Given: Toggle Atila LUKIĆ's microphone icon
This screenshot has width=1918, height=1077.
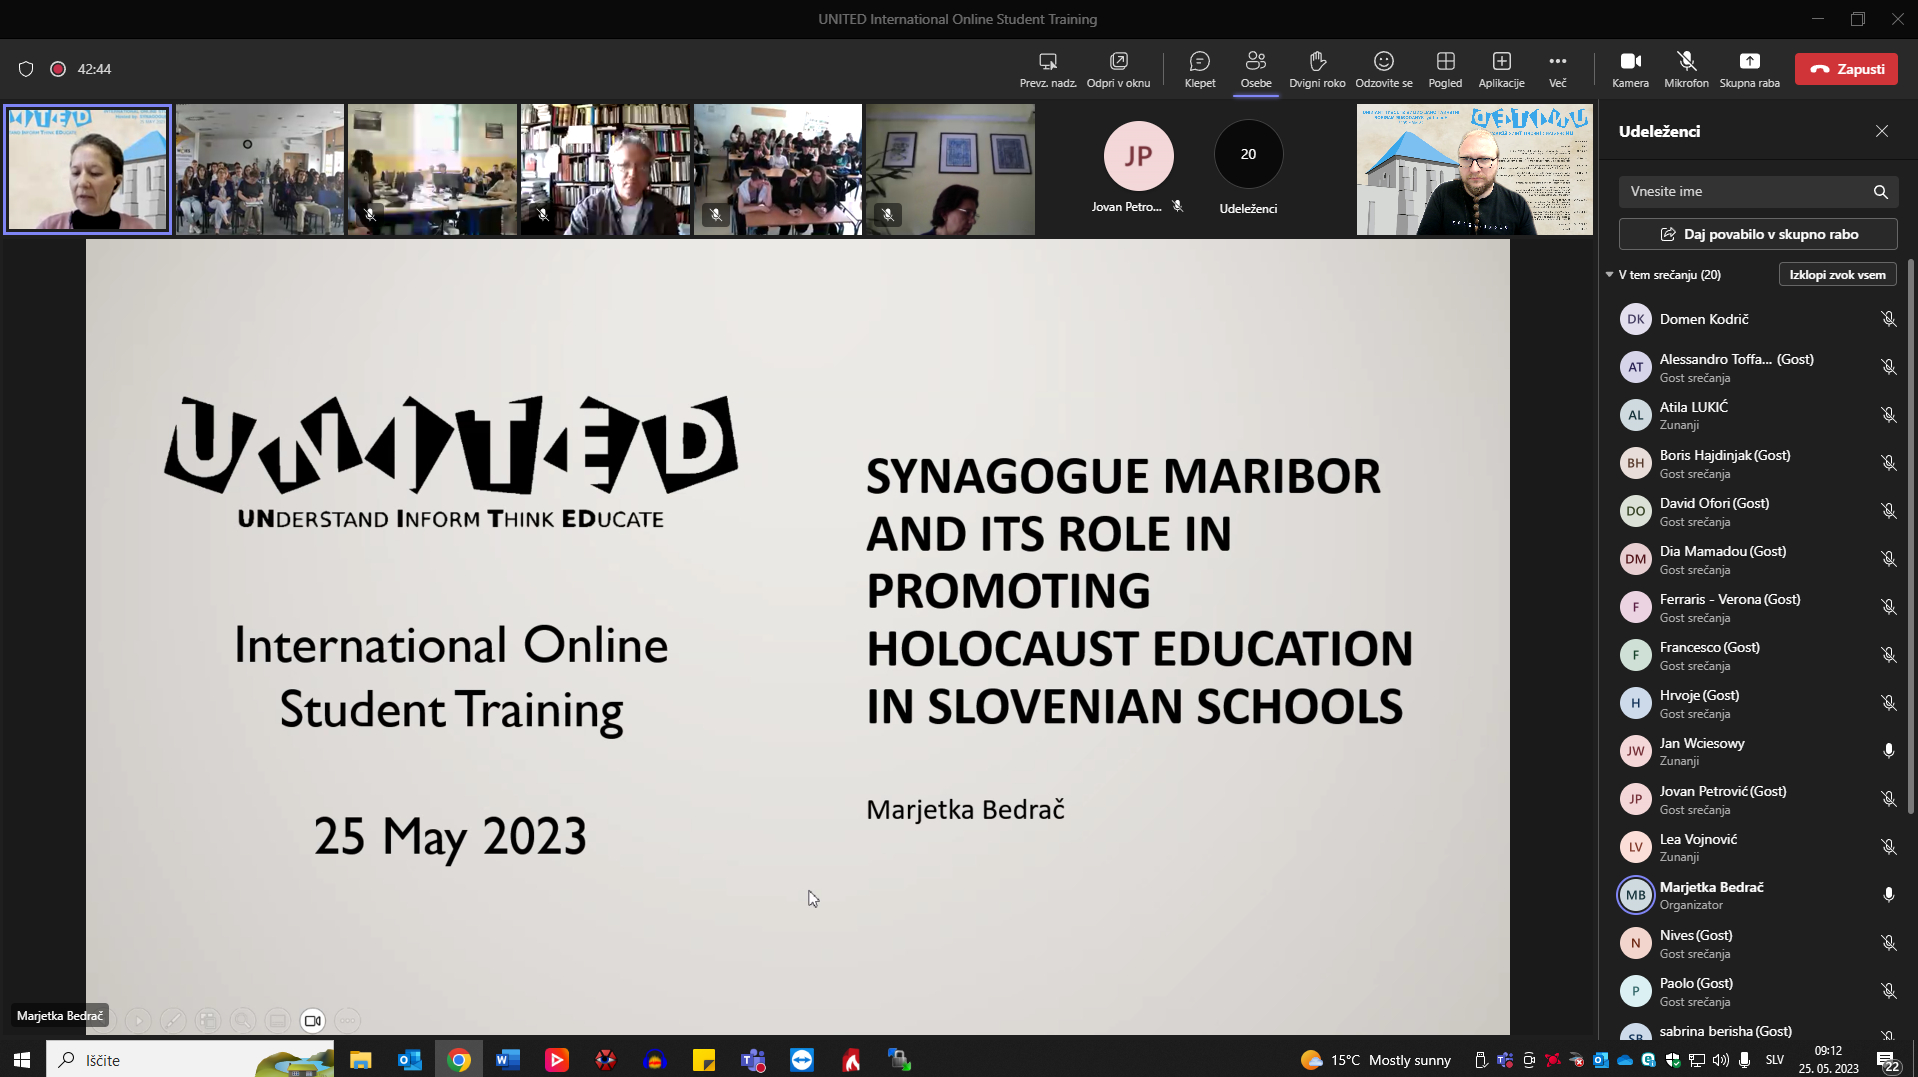Looking at the screenshot, I should point(1888,415).
